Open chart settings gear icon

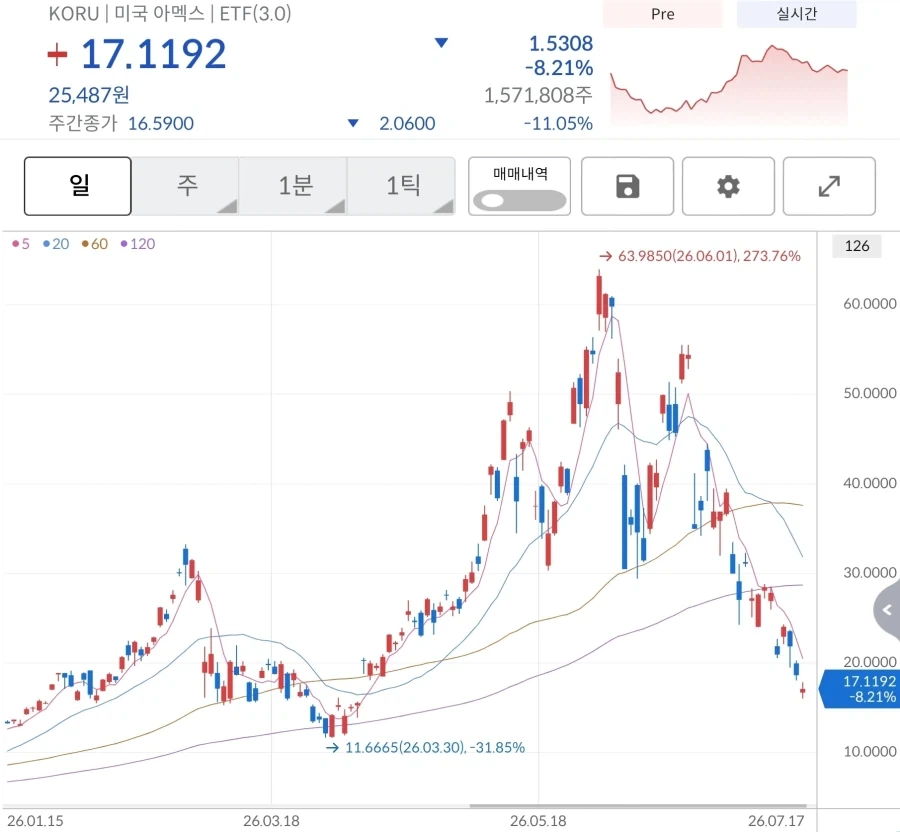tap(728, 186)
